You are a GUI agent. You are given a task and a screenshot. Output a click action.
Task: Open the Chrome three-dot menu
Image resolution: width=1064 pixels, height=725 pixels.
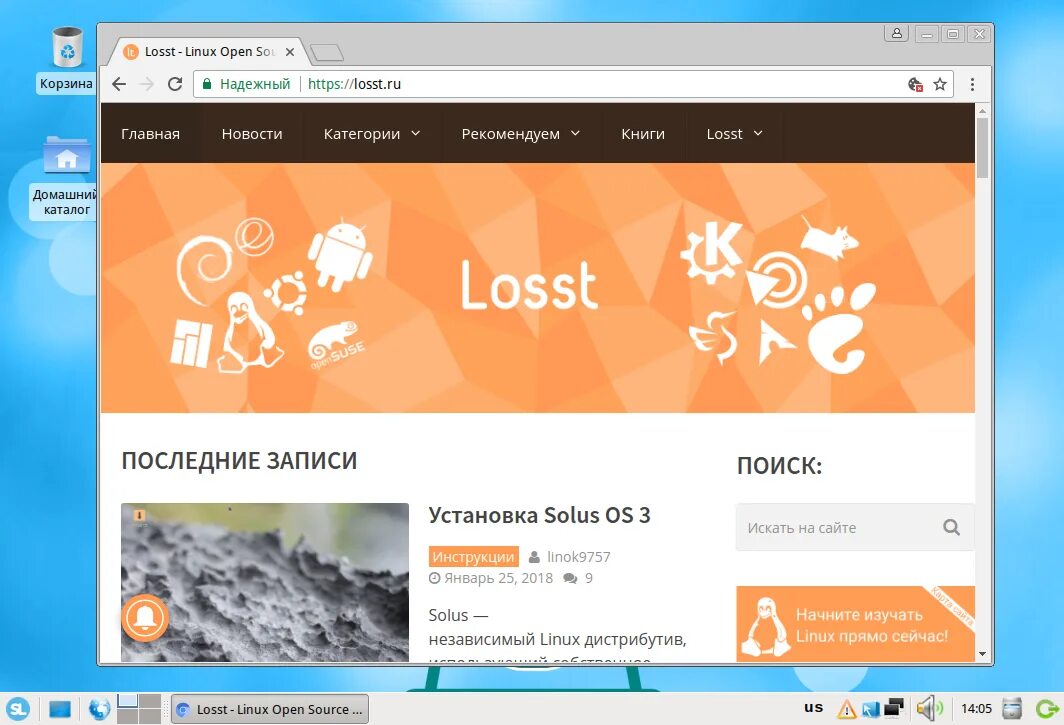(972, 84)
